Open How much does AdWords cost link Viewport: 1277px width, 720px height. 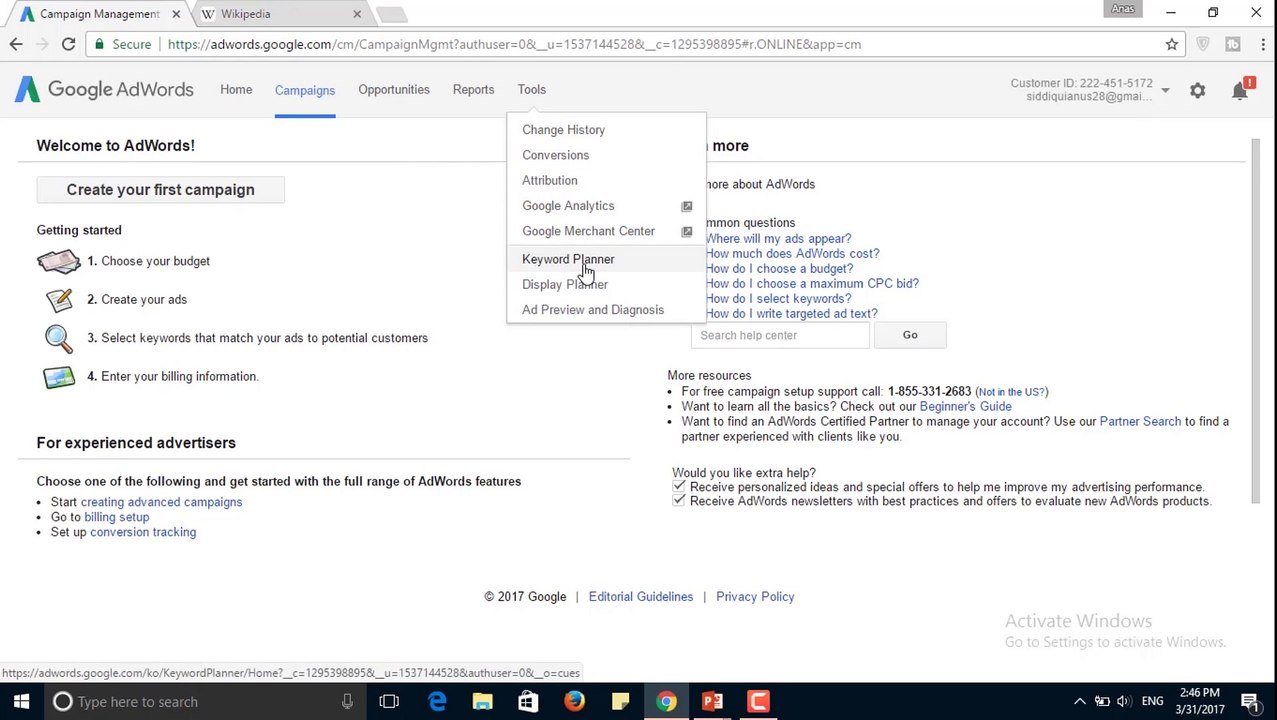792,254
